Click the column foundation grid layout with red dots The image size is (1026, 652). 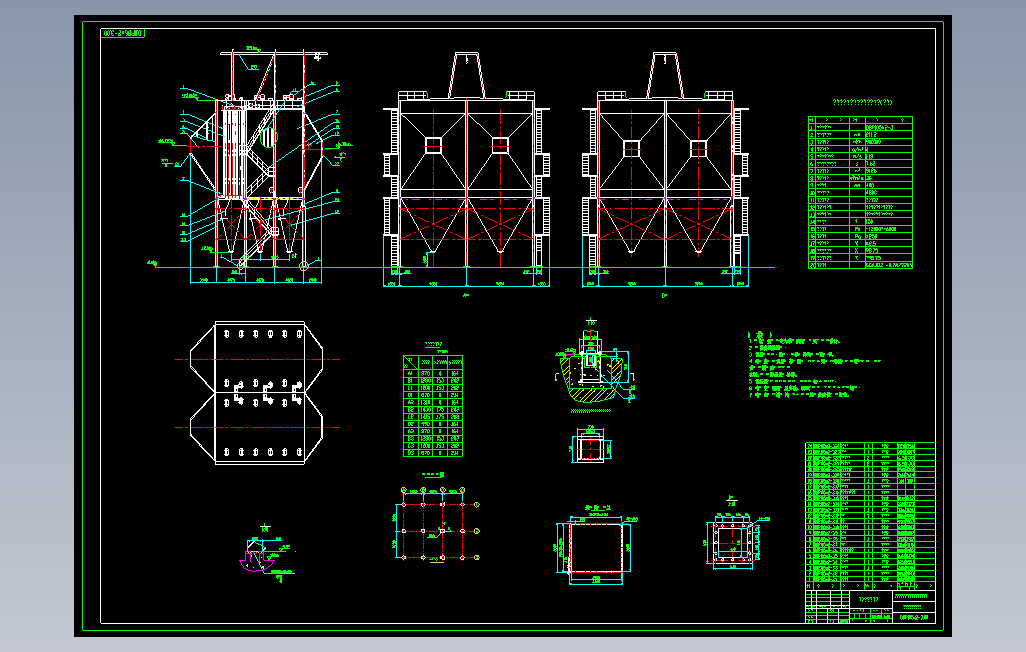pos(437,527)
